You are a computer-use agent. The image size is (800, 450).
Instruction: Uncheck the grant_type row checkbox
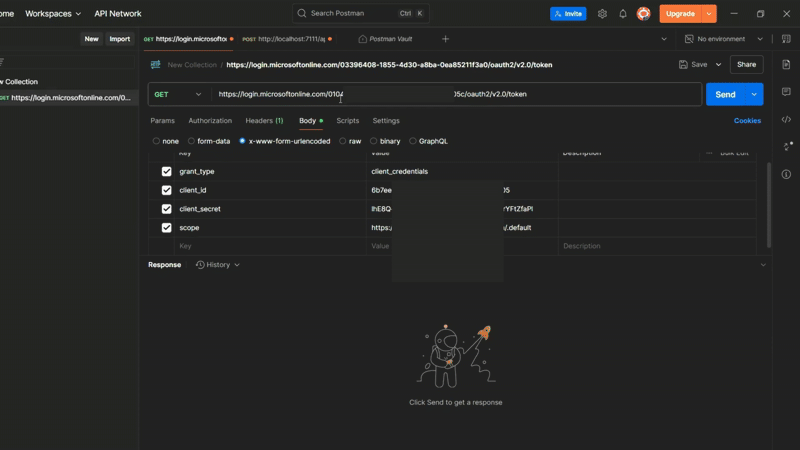point(166,171)
